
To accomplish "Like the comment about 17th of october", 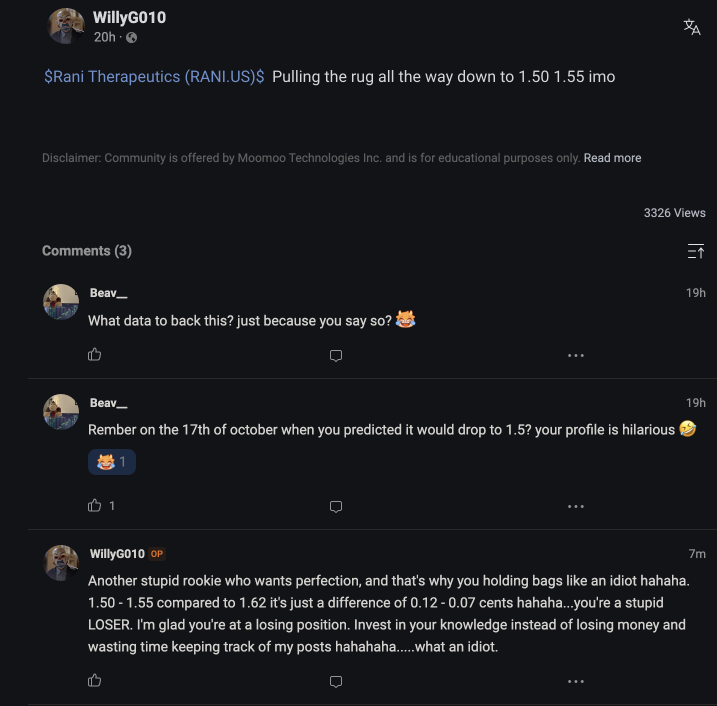I will pos(95,506).
